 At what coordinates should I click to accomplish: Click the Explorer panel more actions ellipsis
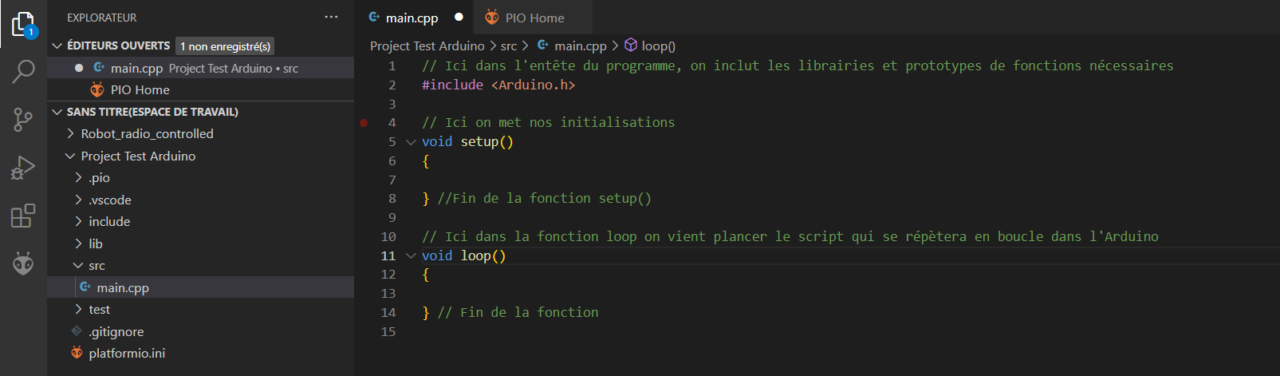point(331,17)
